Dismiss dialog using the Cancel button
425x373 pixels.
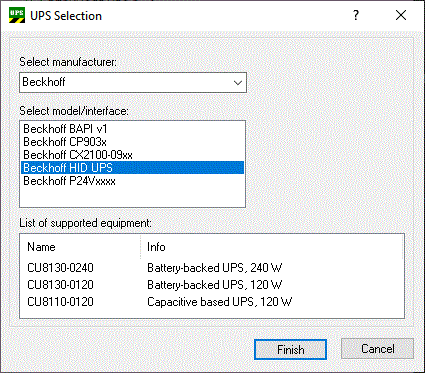coord(378,349)
